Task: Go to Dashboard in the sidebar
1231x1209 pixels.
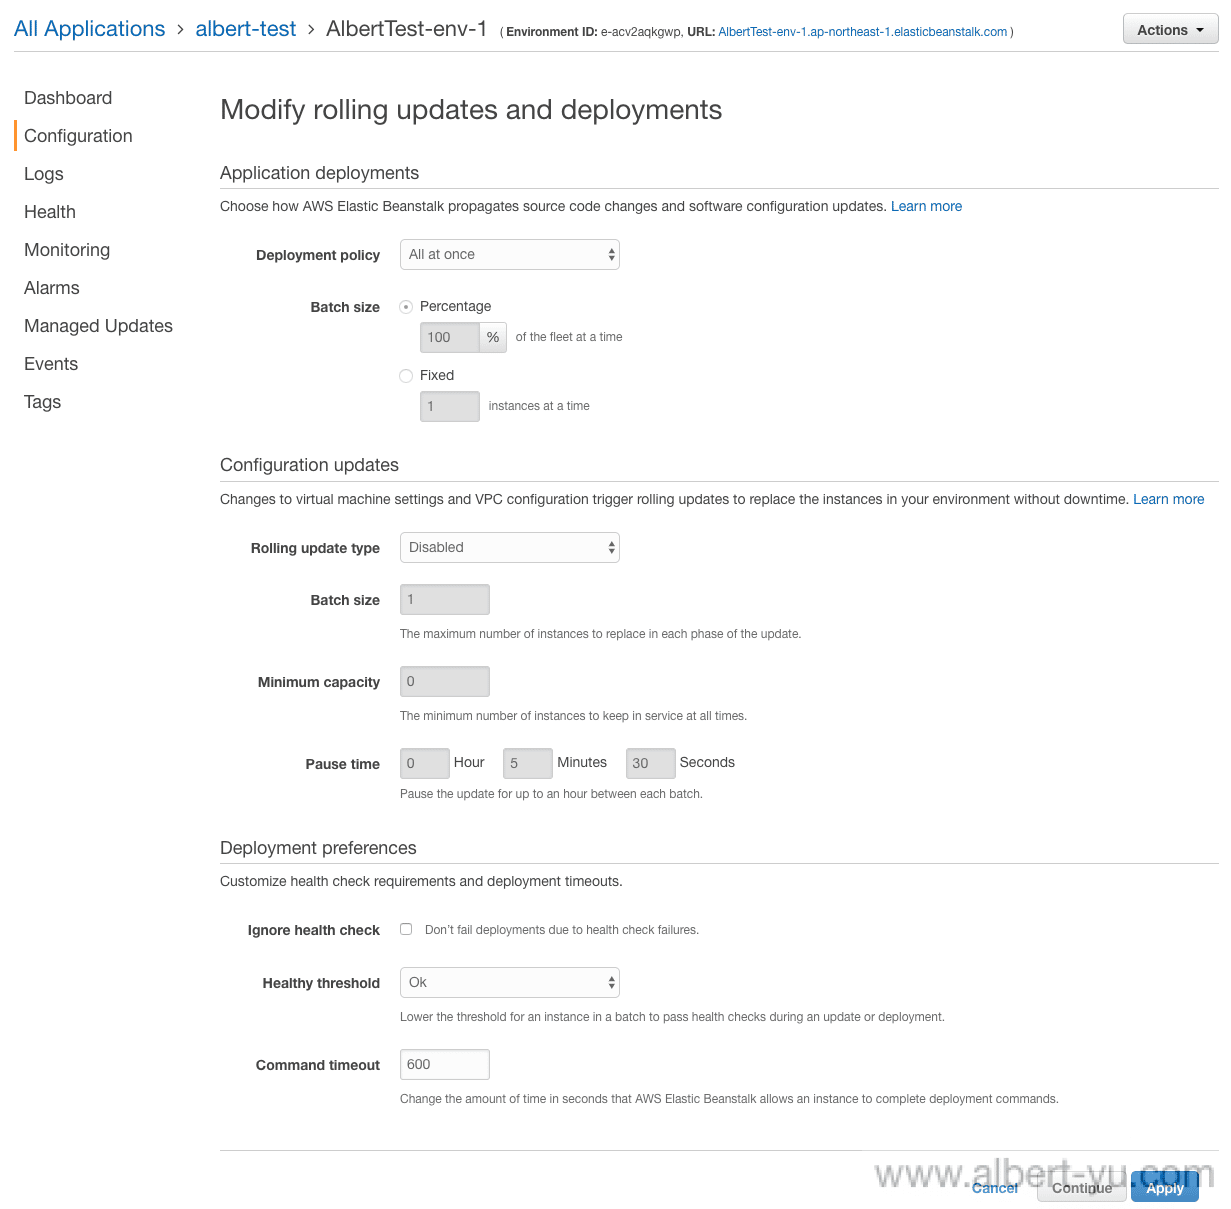Action: coord(68,98)
